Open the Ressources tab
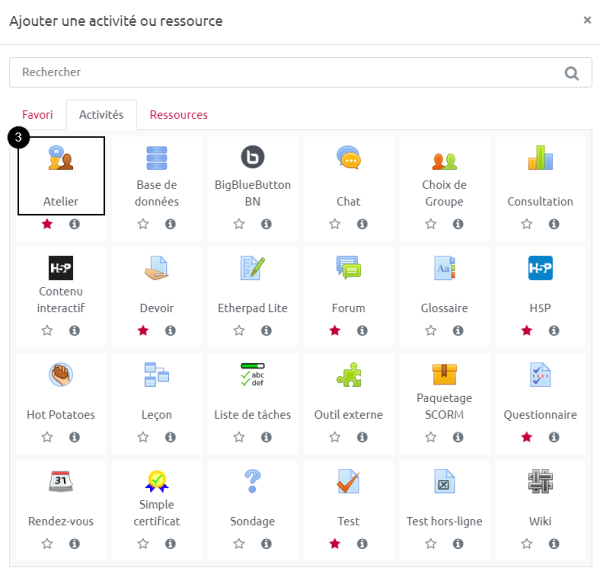This screenshot has width=600, height=571. [178, 115]
